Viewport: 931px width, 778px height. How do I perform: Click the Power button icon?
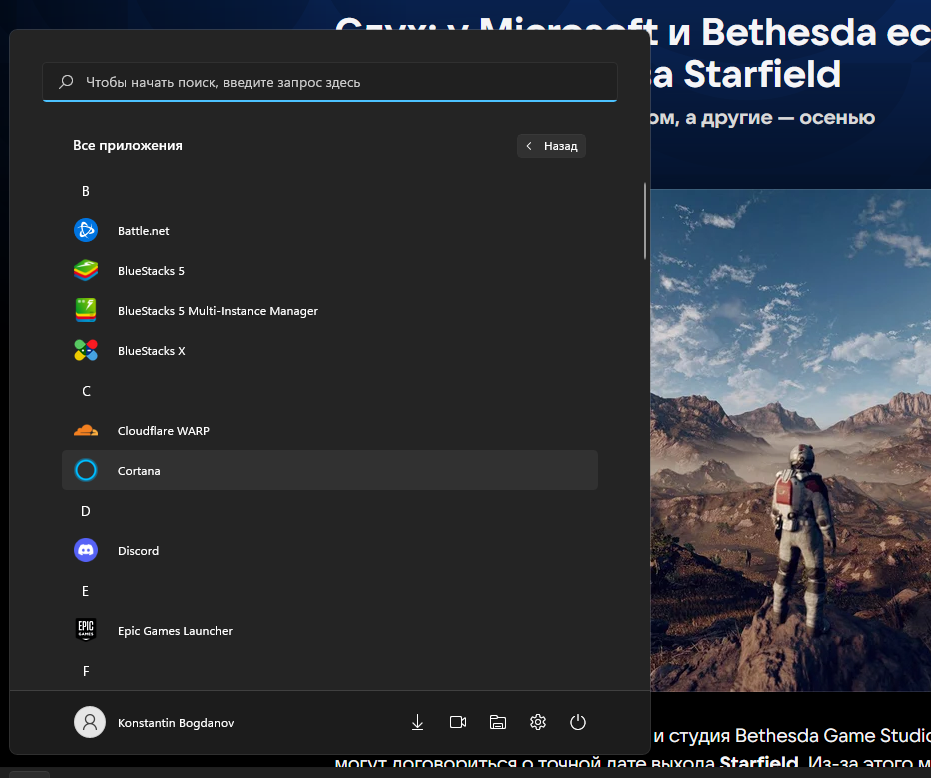(x=578, y=722)
